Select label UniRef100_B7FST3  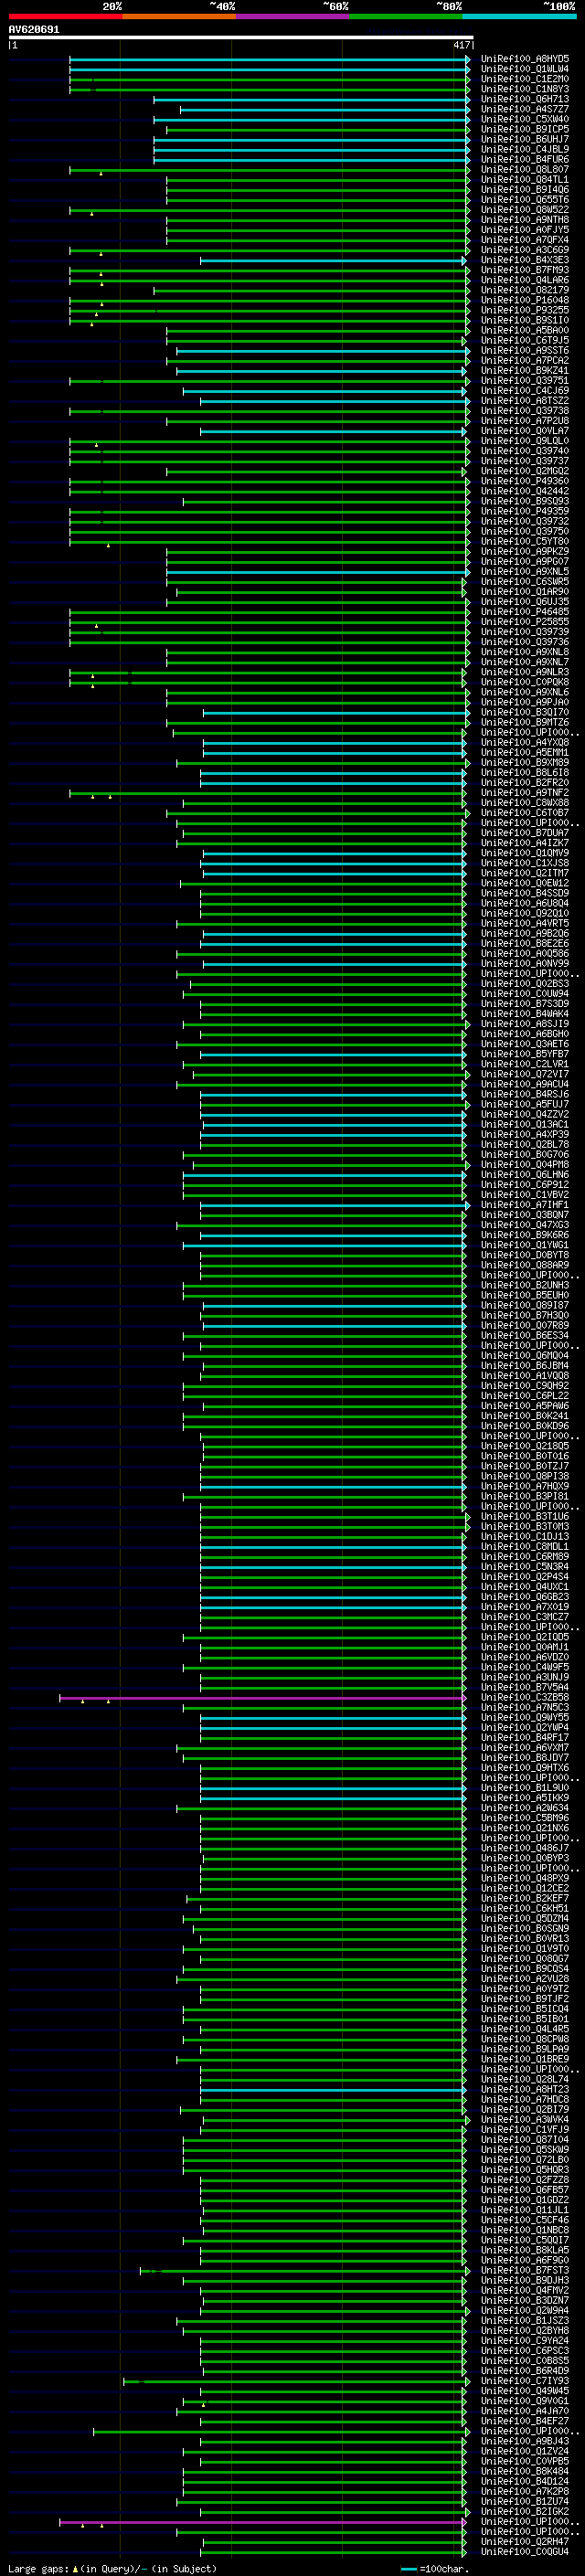pos(525,2270)
